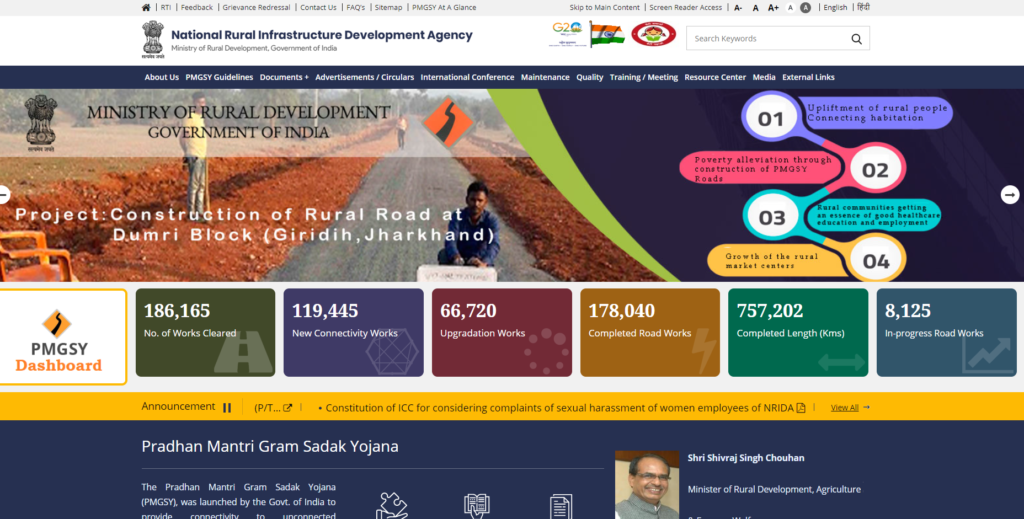This screenshot has height=519, width=1024.
Task: Switch language to Hindi
Action: [x=863, y=7]
